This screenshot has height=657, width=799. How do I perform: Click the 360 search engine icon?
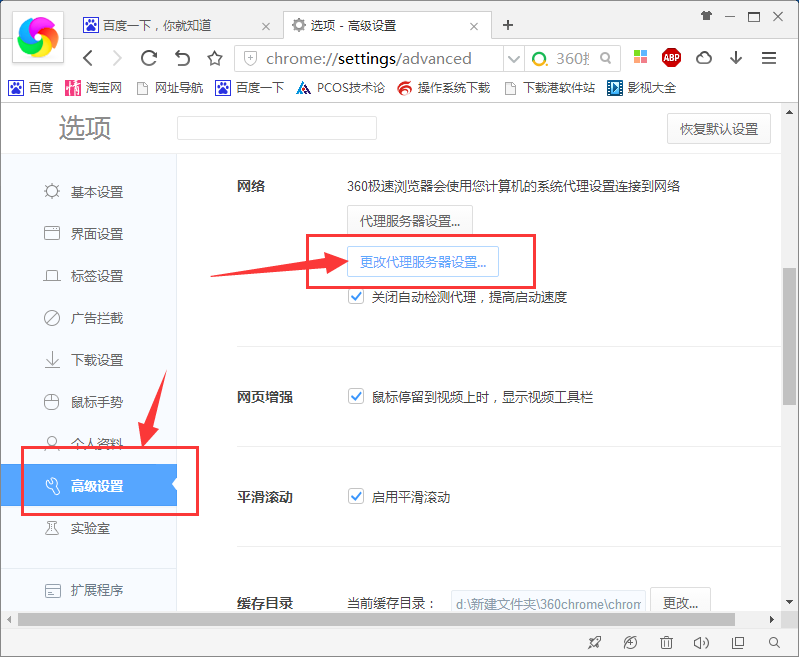pos(539,59)
